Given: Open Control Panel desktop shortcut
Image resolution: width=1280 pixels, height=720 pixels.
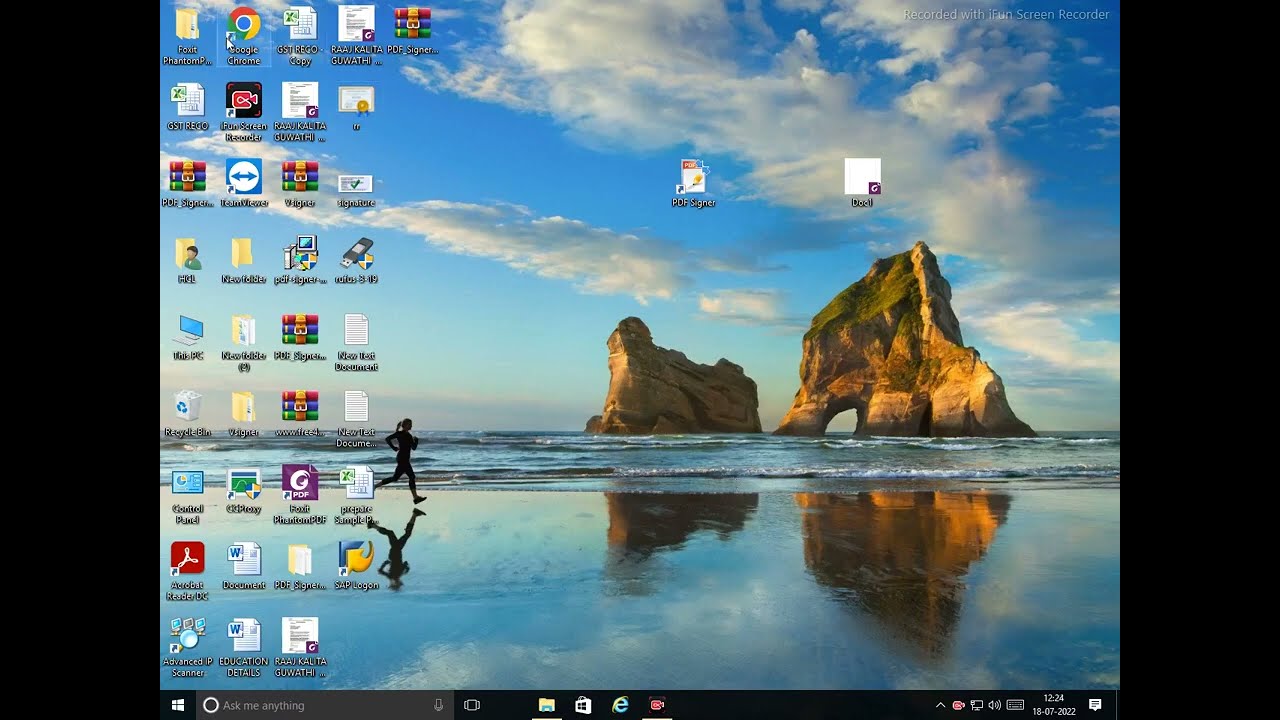Looking at the screenshot, I should (x=187, y=495).
